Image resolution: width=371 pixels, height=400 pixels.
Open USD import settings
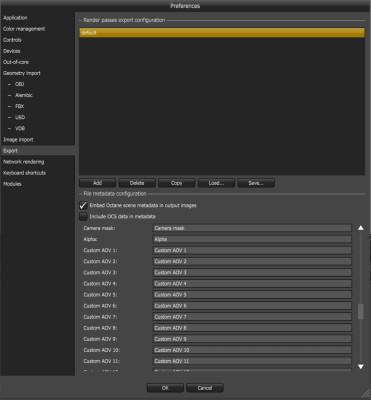tap(20, 117)
